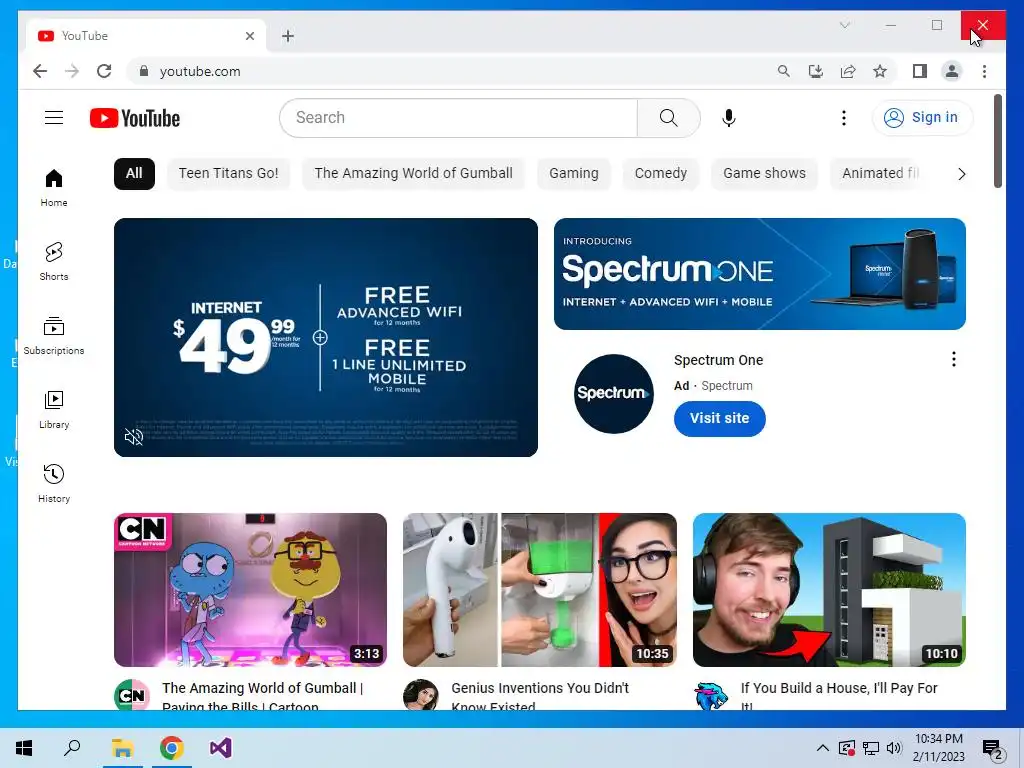Image resolution: width=1024 pixels, height=768 pixels.
Task: Open the Spectrum One ad options menu
Action: (953, 359)
